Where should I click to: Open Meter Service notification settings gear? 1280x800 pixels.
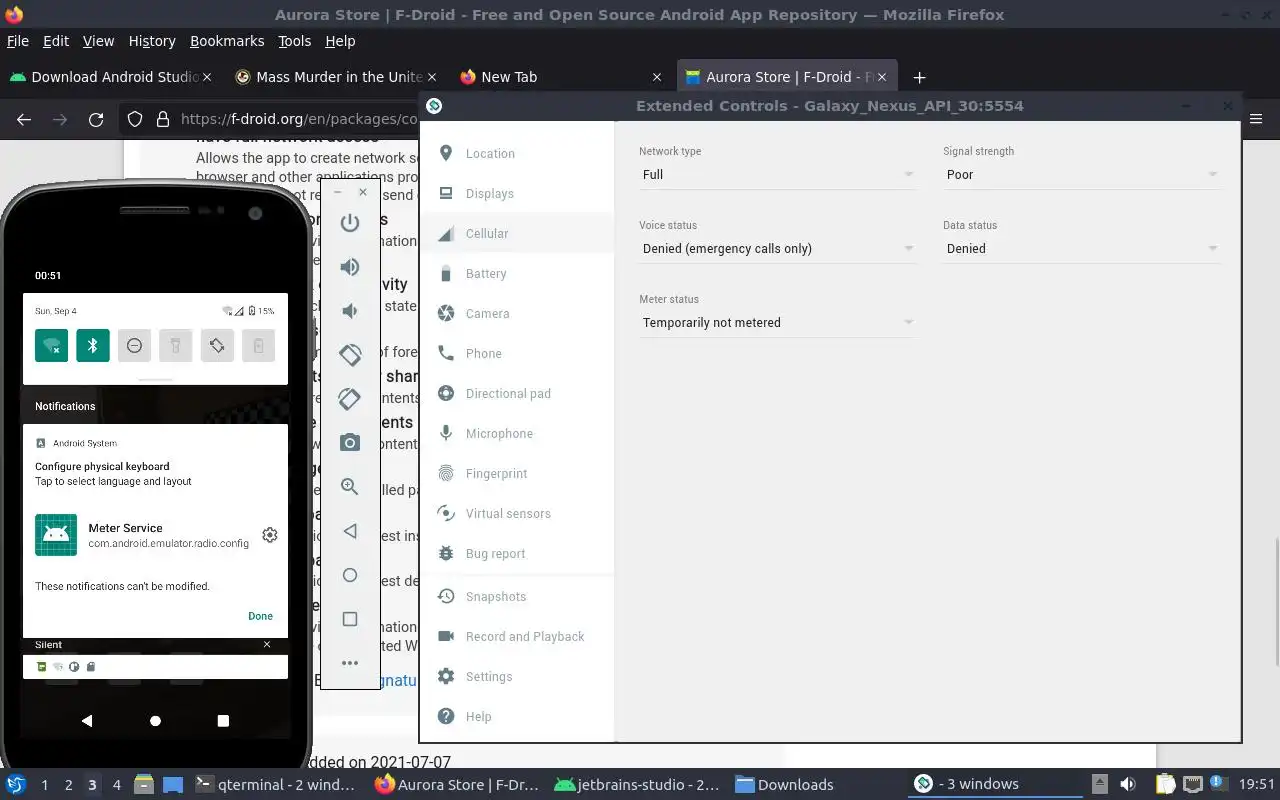coord(270,535)
